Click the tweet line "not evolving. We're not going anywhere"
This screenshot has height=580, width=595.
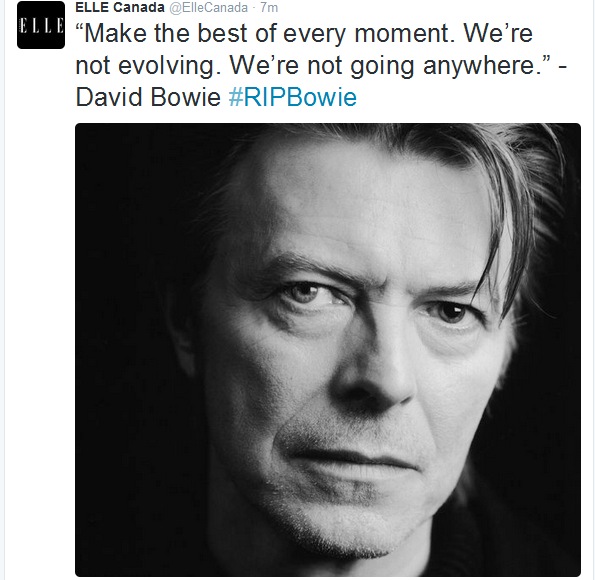(x=314, y=66)
